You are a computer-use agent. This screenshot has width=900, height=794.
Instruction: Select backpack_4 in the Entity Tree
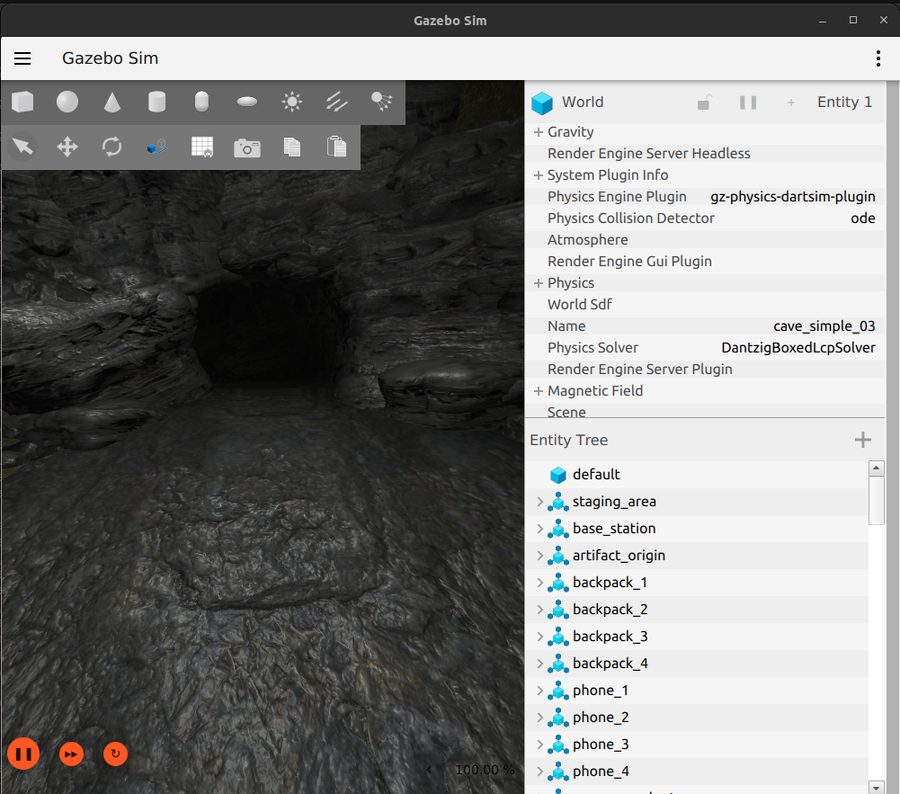pos(697,663)
